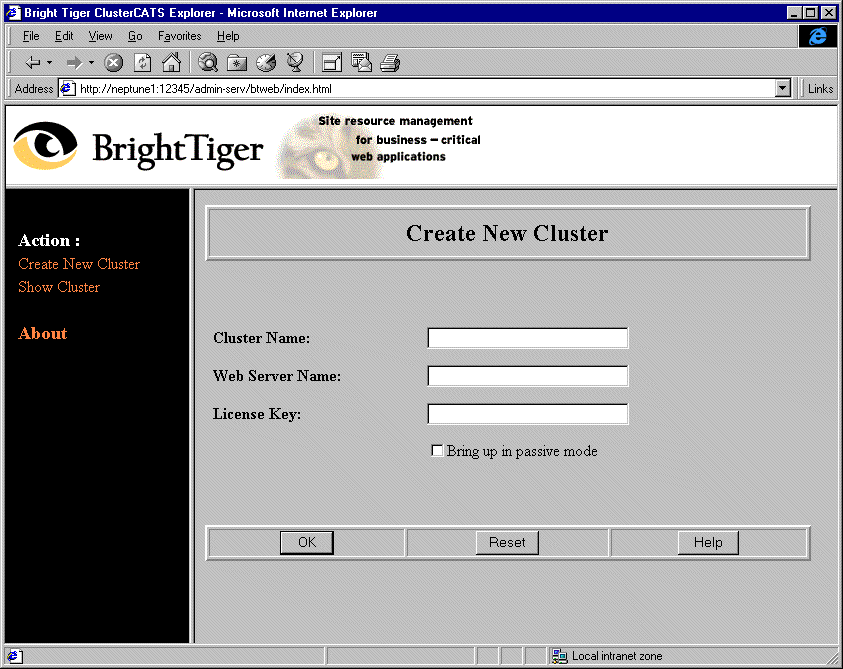Screen dimensions: 843x669
Task: Click into the Cluster Name field
Action: point(527,338)
